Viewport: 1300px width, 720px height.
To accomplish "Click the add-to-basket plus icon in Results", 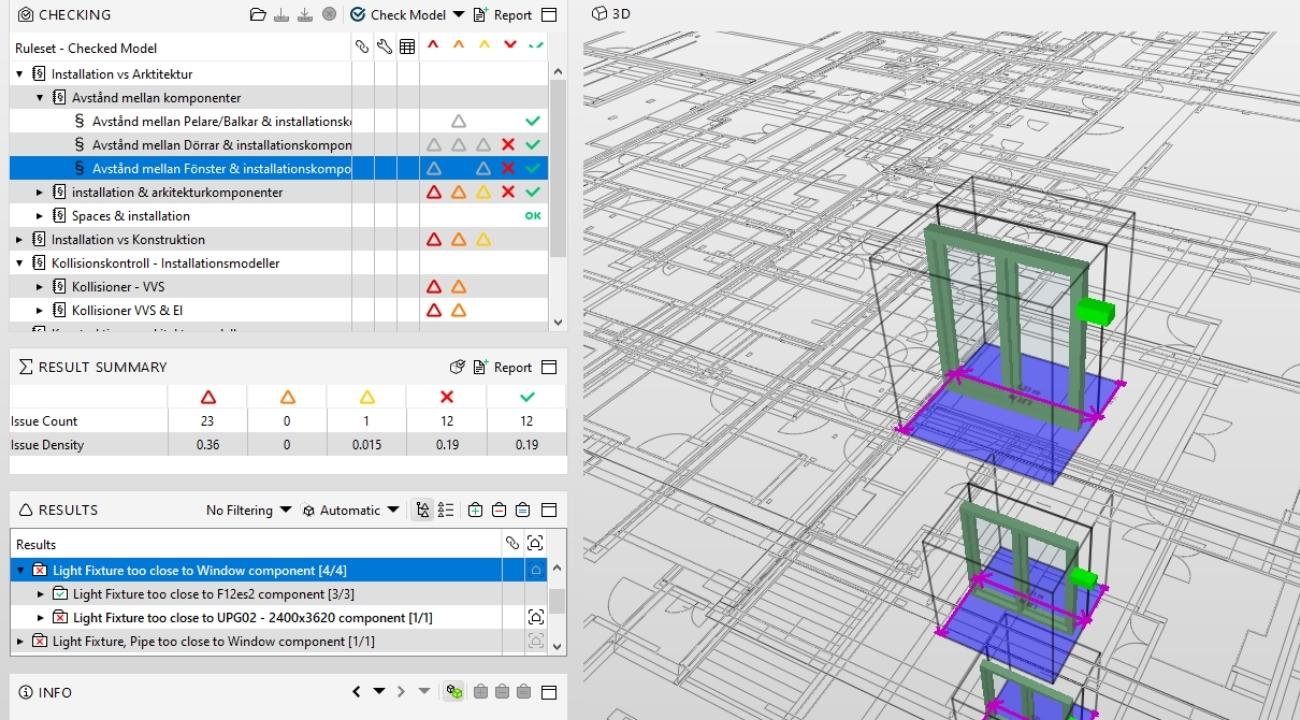I will [475, 510].
